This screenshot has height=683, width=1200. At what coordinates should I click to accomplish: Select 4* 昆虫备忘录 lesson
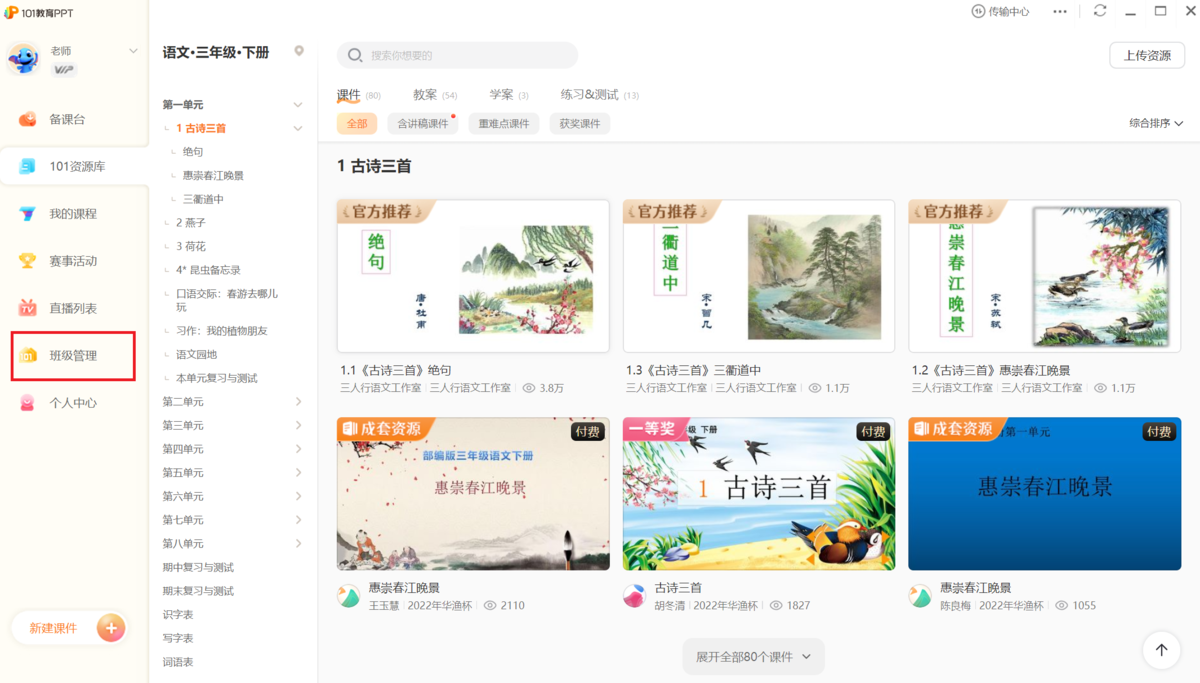pyautogui.click(x=208, y=270)
